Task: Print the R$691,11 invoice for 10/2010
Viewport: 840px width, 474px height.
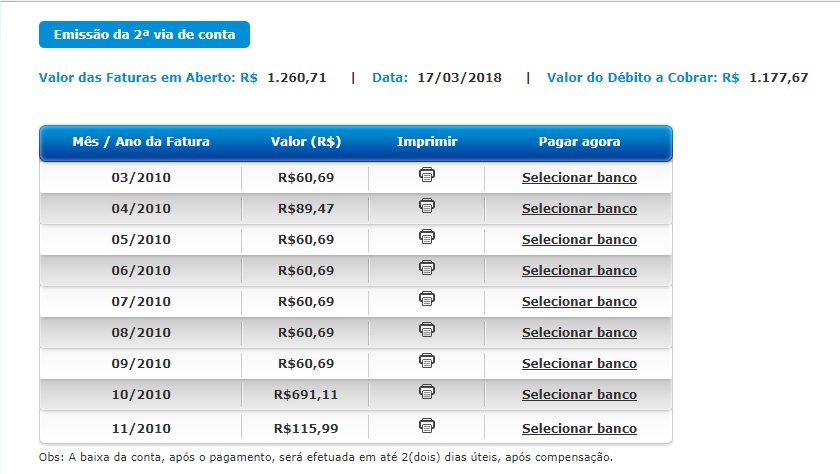Action: click(x=427, y=391)
